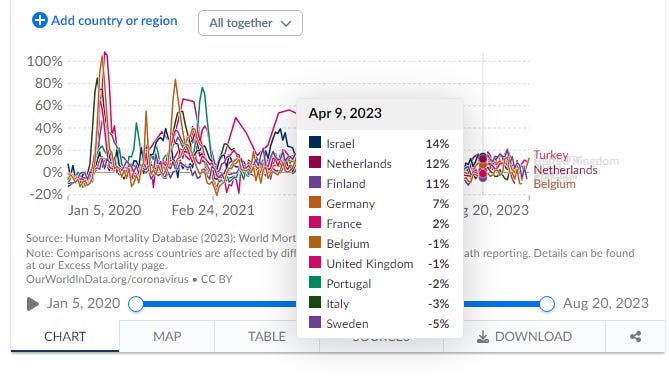Viewport: 669px width, 379px height.
Task: Click the OurWorldInData.org/coronavirus source text
Action: coord(107,280)
